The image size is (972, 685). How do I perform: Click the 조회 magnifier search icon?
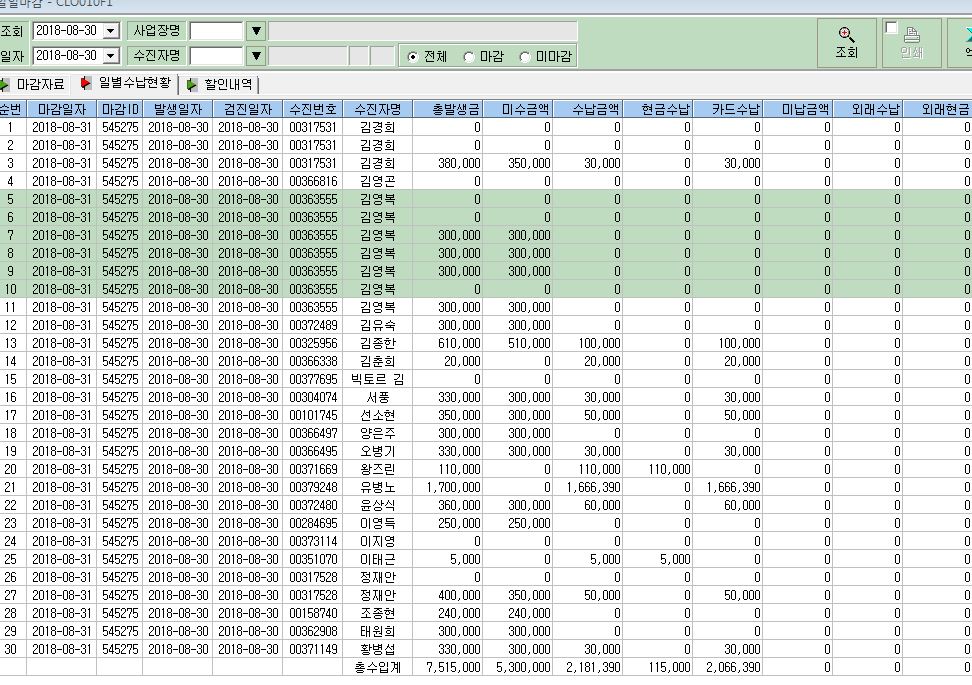coord(846,35)
